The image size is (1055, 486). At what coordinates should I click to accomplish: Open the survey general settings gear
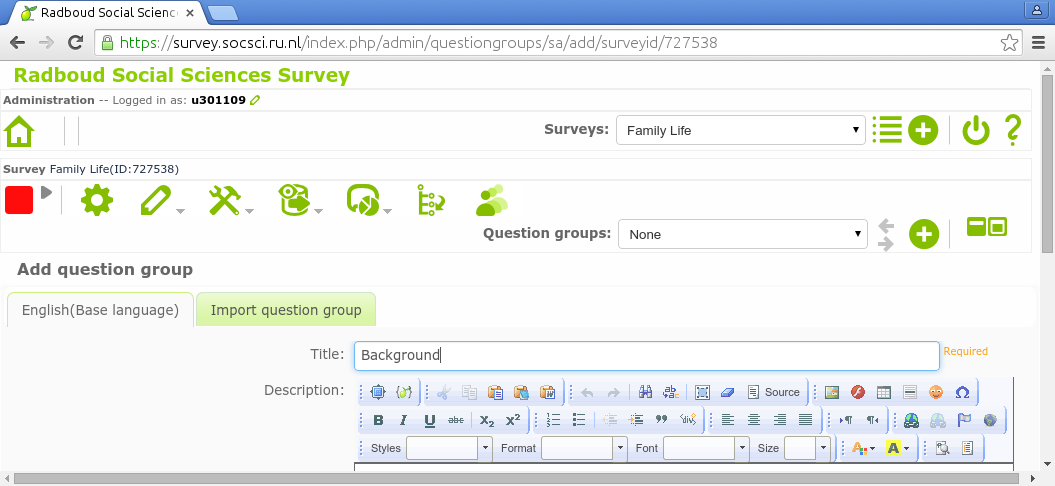96,200
